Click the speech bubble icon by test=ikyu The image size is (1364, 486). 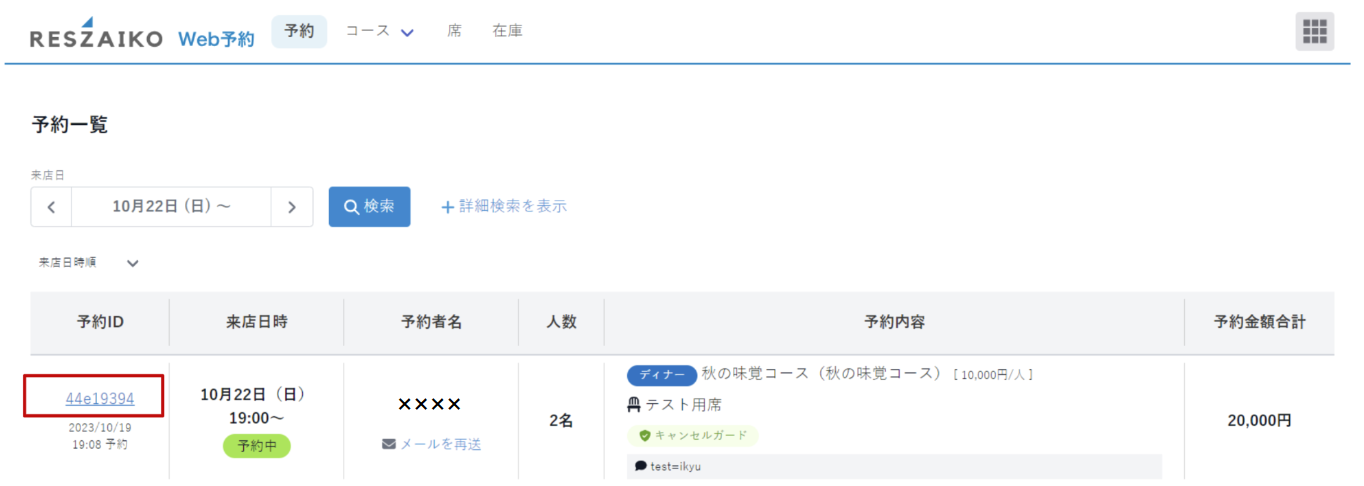tap(641, 466)
